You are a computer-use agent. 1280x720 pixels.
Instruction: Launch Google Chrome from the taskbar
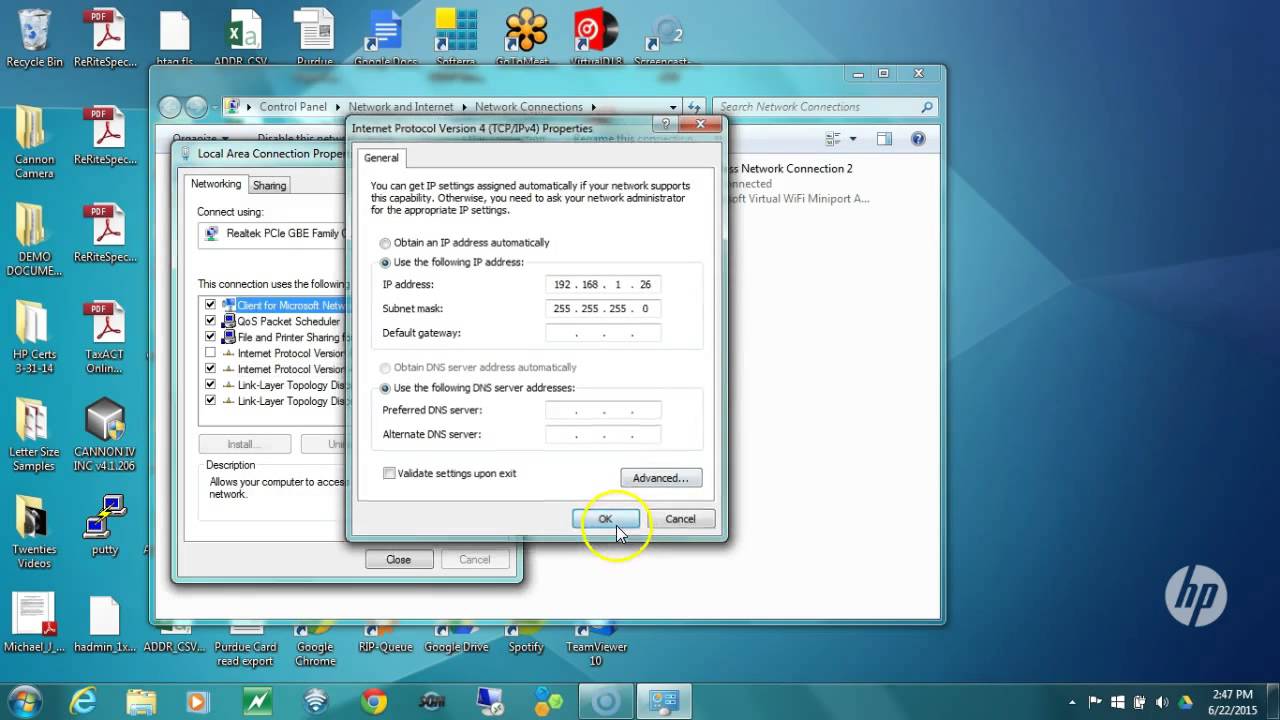374,701
